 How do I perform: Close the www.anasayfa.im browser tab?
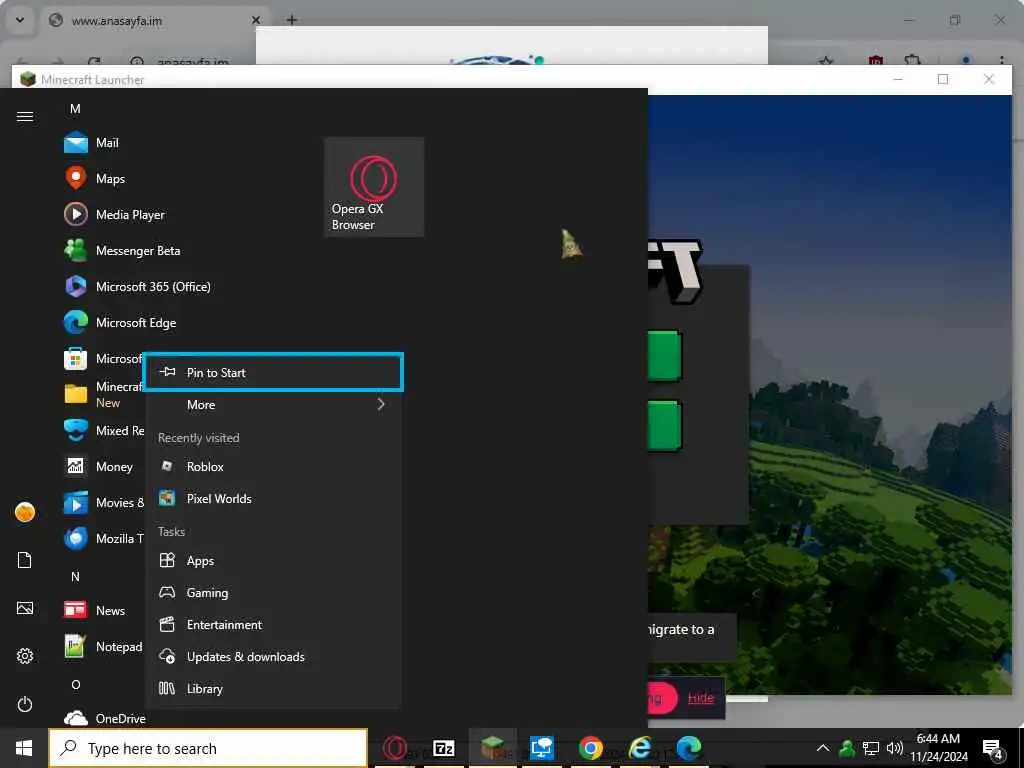coord(256,20)
